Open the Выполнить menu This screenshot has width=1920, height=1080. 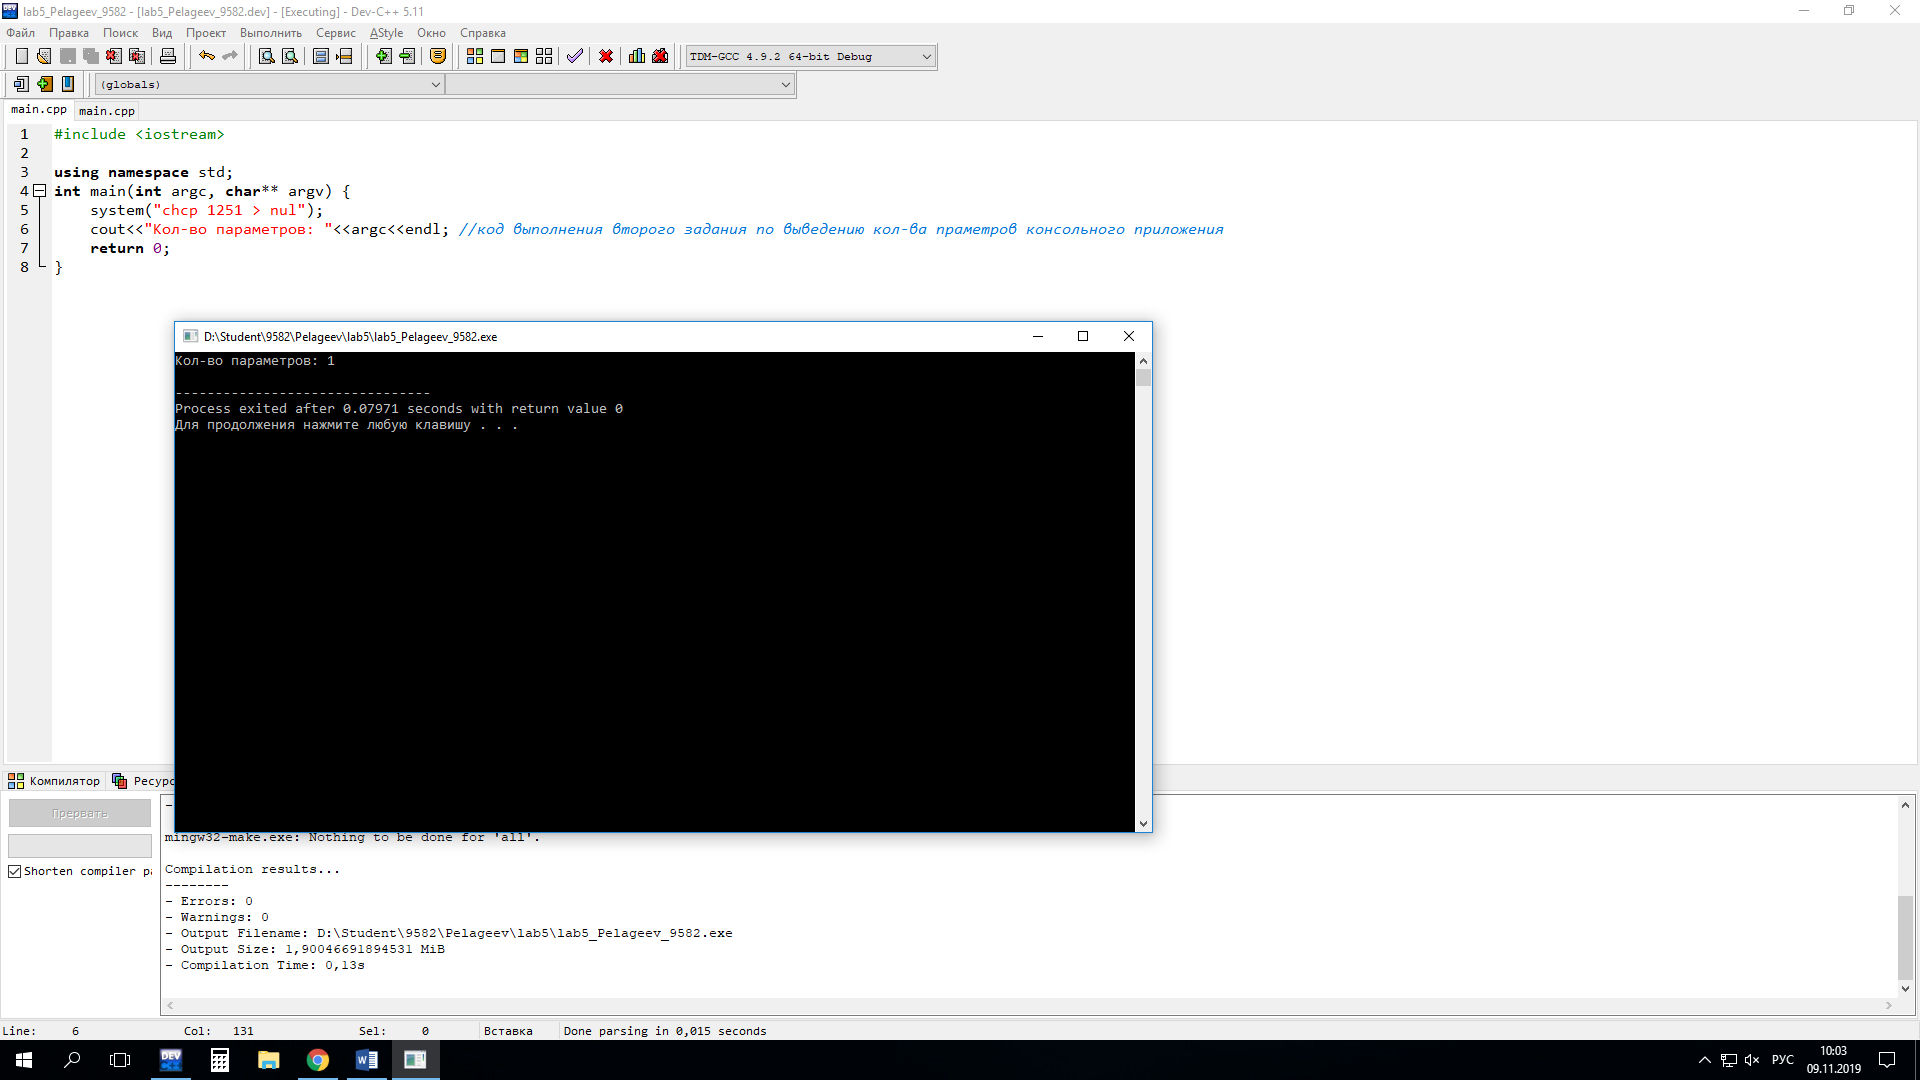tap(271, 33)
